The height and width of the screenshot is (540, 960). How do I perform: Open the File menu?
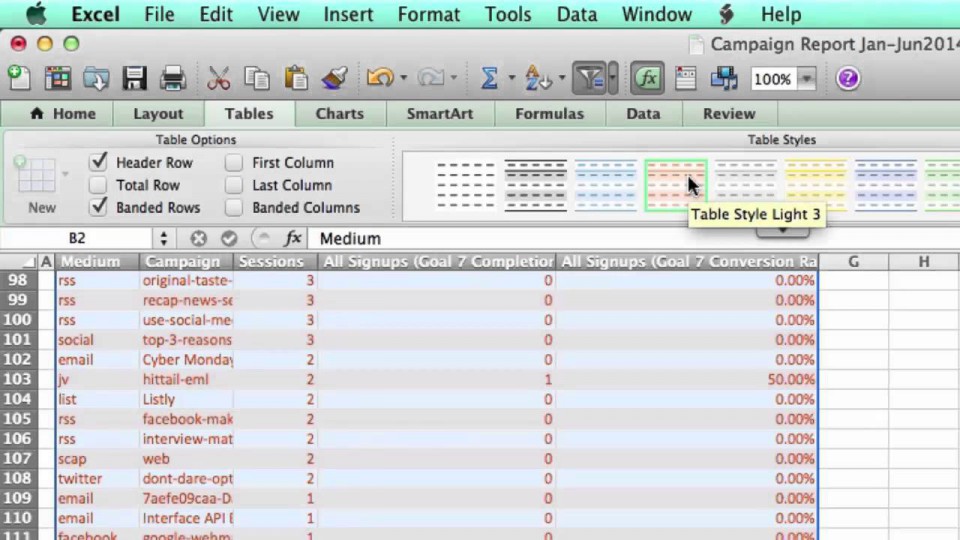click(x=159, y=13)
